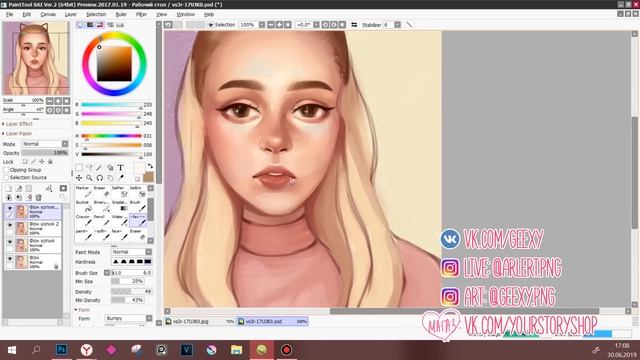Select the Text tool
The image size is (640, 360).
[x=121, y=168]
